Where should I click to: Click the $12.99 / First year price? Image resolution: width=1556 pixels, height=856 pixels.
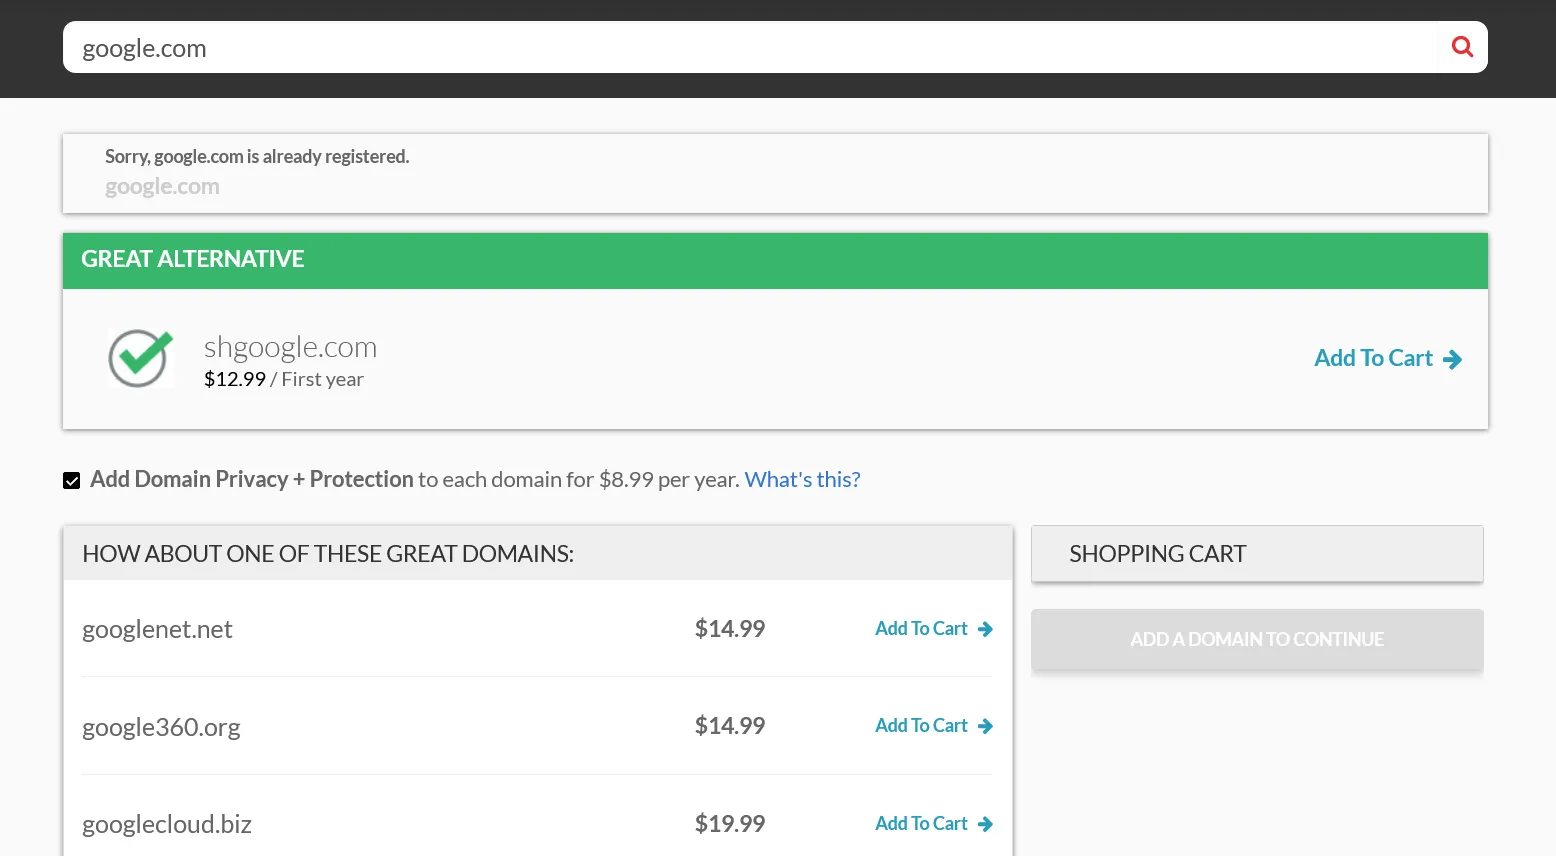point(284,379)
